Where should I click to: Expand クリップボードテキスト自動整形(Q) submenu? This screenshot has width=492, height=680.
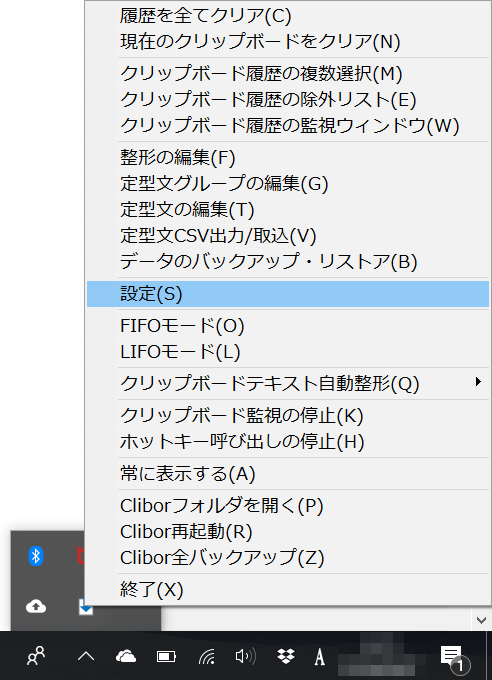click(x=288, y=383)
